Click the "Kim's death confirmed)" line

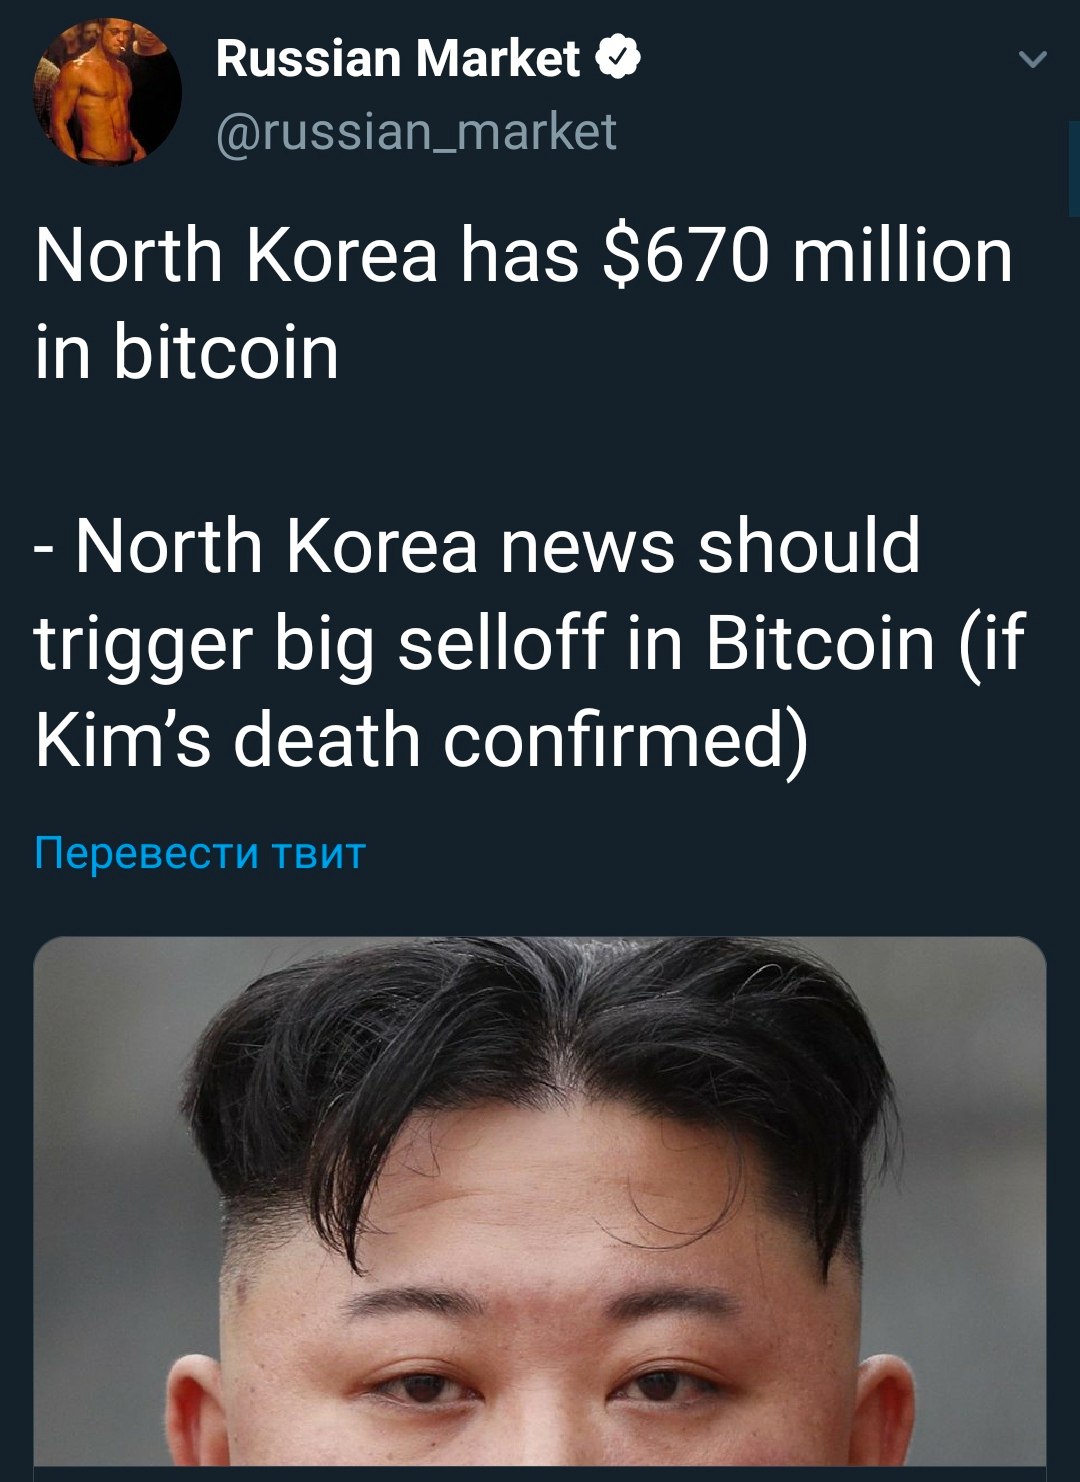pyautogui.click(x=421, y=740)
